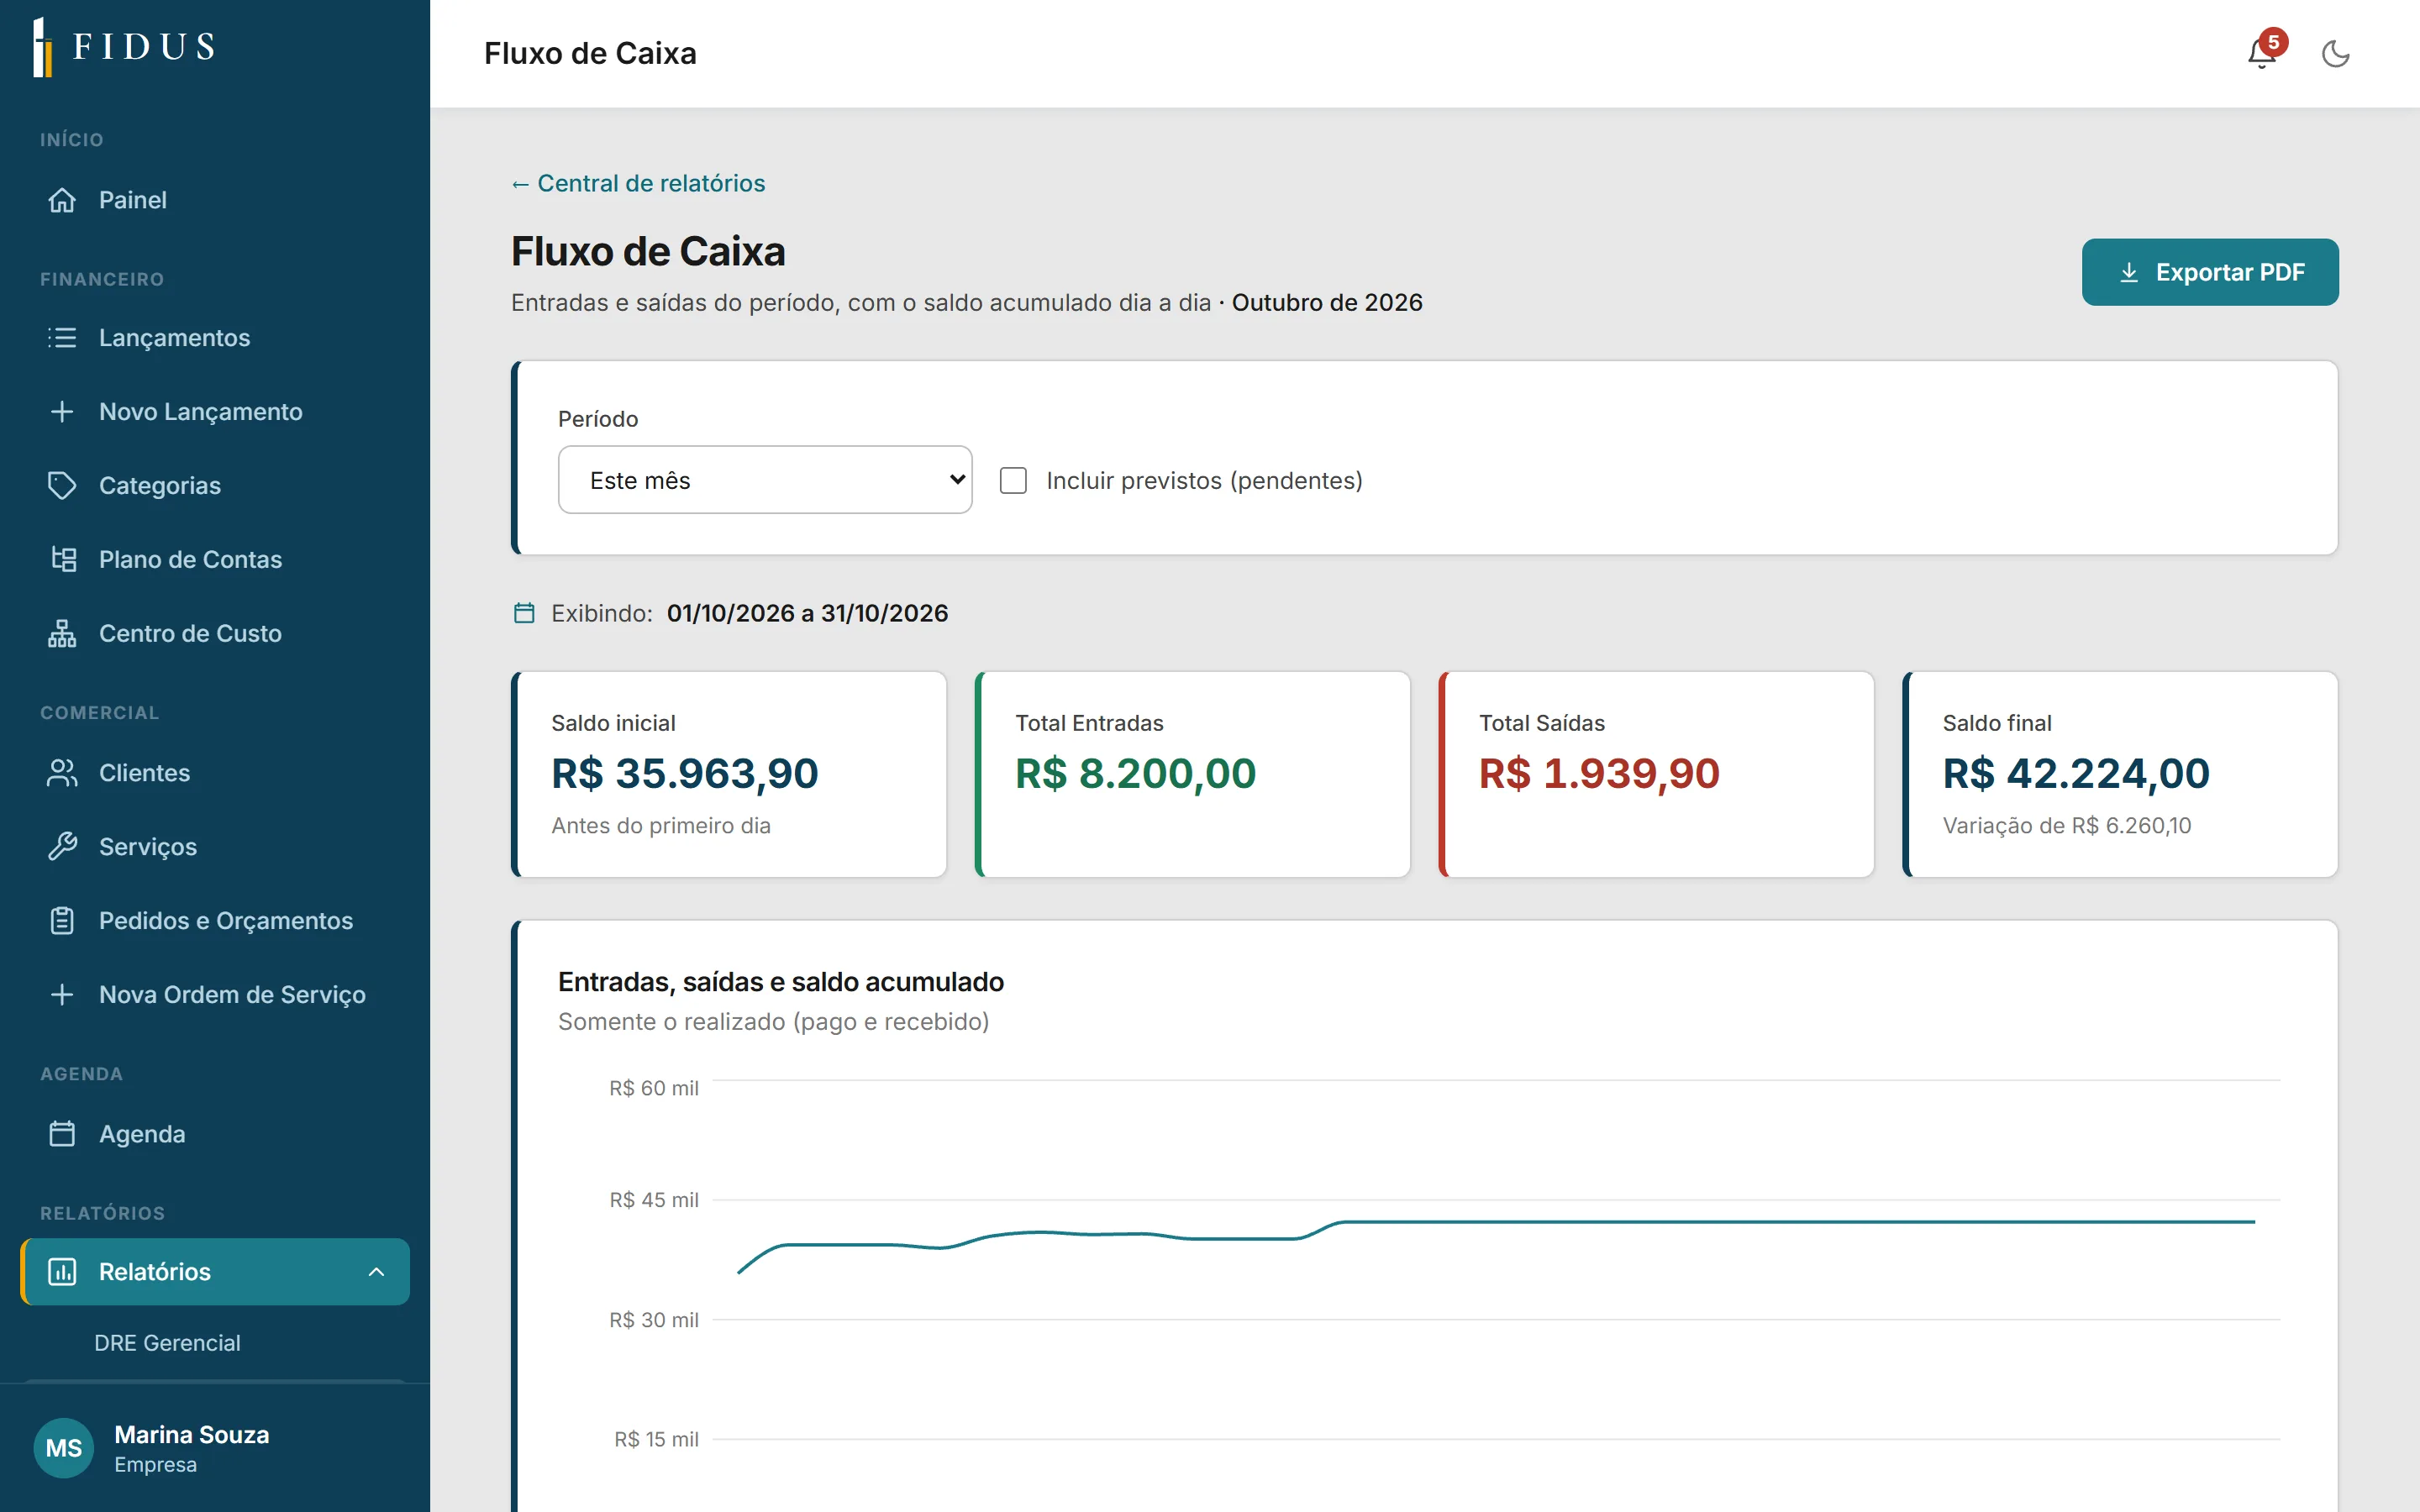Click the Outubro de 2026 label

point(1327,302)
